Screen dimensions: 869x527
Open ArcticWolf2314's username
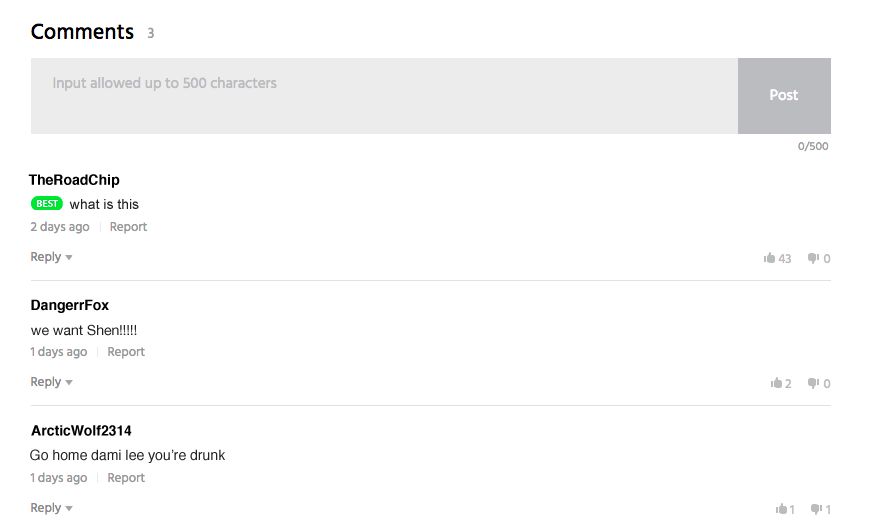[x=81, y=431]
